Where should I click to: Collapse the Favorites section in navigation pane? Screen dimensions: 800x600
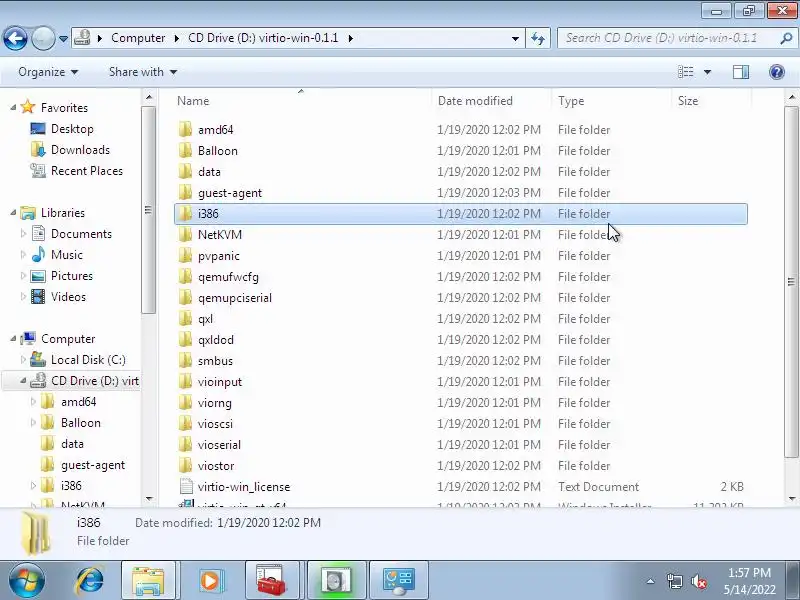pyautogui.click(x=13, y=108)
